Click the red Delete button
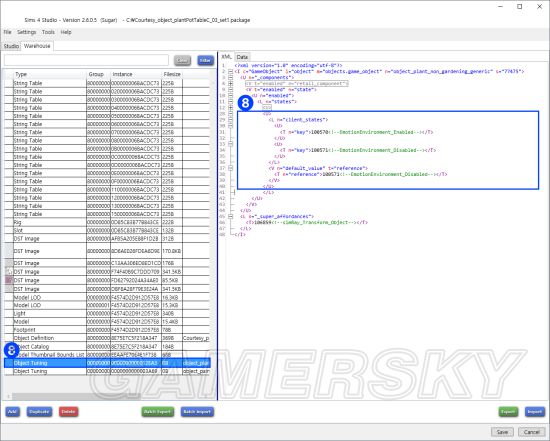Image resolution: width=550 pixels, height=441 pixels. 68,412
